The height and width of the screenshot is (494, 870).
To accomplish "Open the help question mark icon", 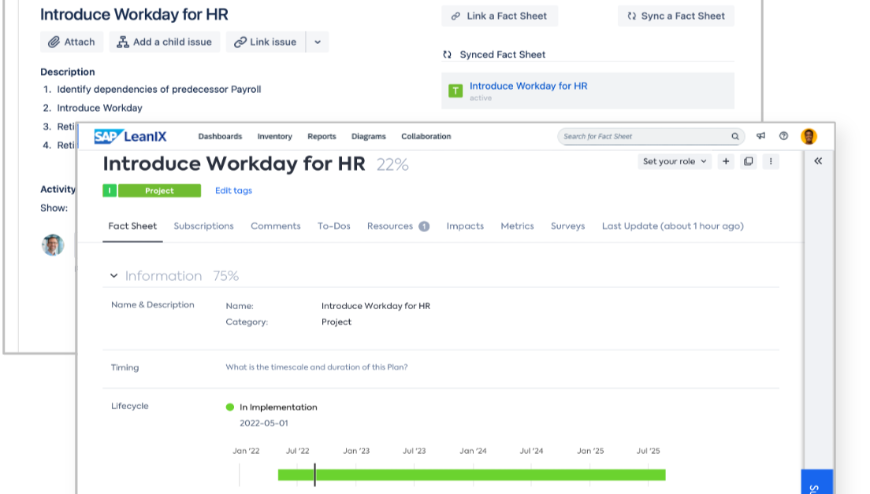I will coord(784,136).
